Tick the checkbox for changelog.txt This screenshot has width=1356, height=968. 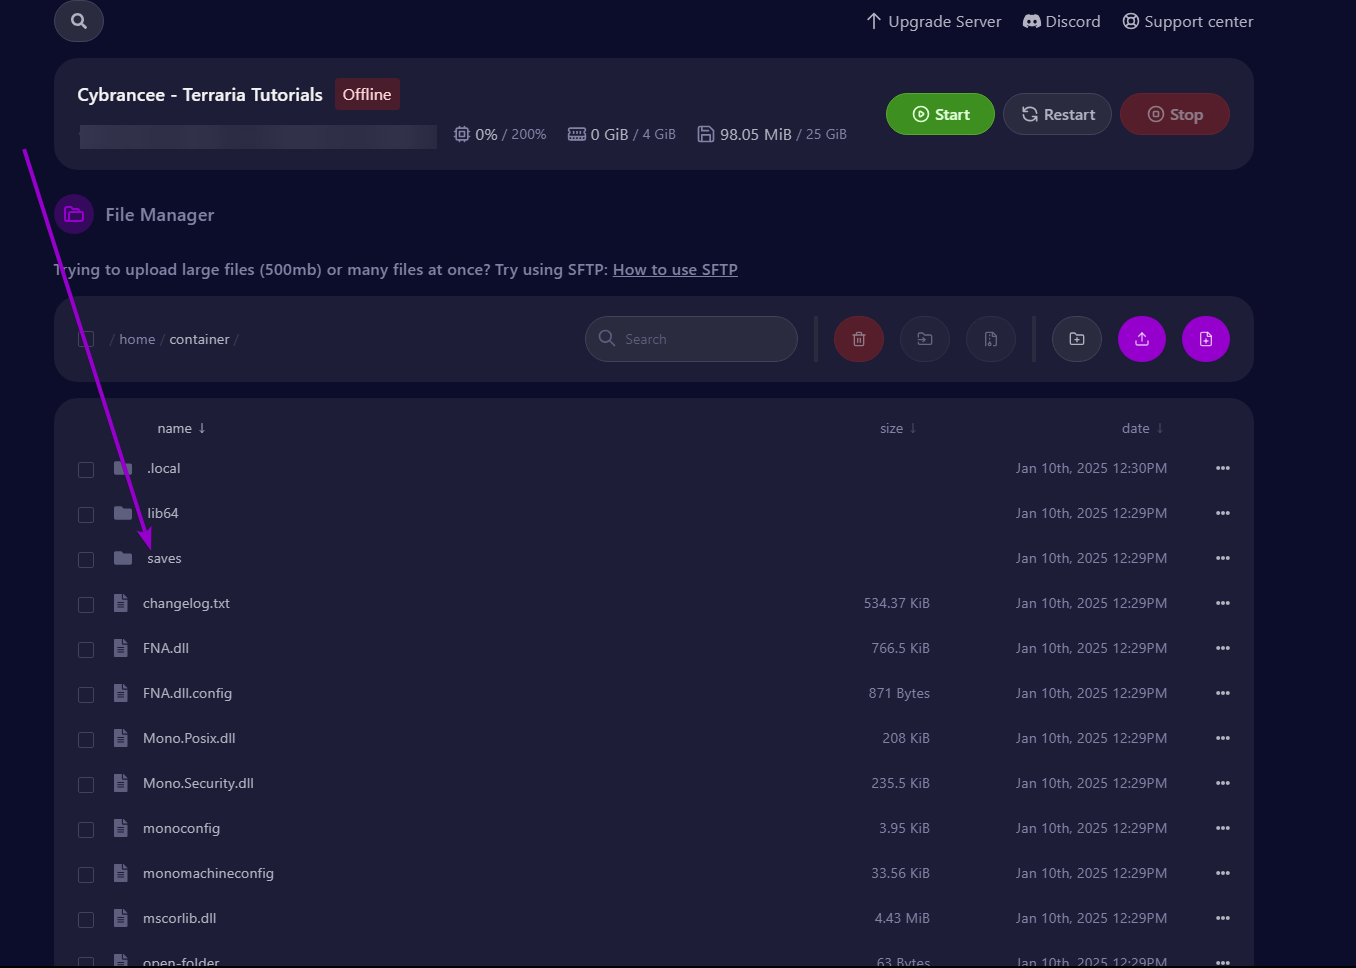86,604
